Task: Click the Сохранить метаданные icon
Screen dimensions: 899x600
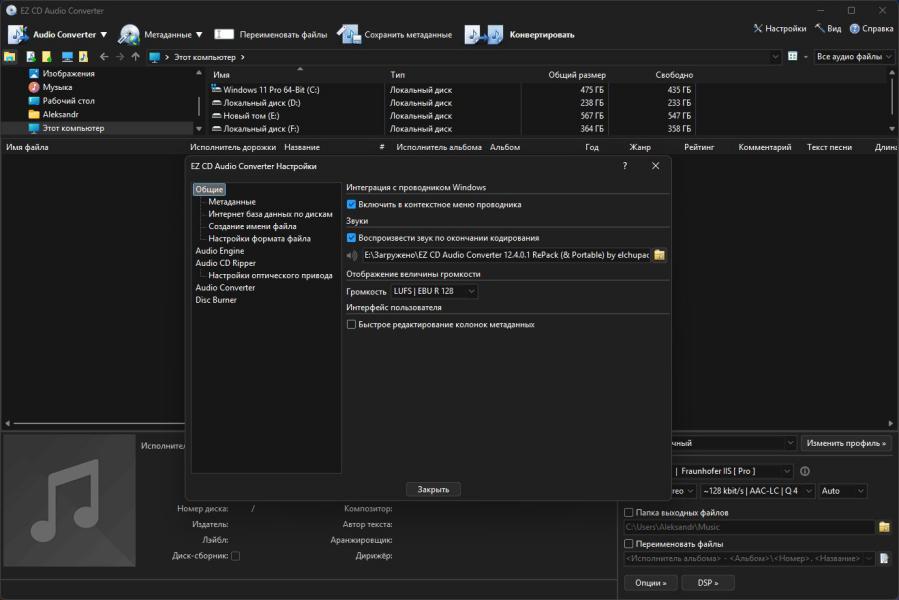Action: (348, 34)
